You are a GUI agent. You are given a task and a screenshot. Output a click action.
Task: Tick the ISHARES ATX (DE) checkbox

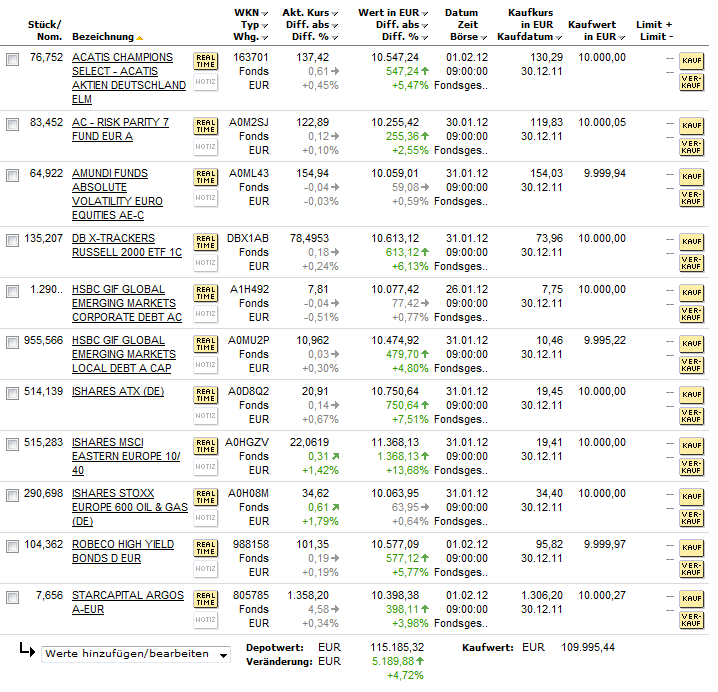(12, 393)
